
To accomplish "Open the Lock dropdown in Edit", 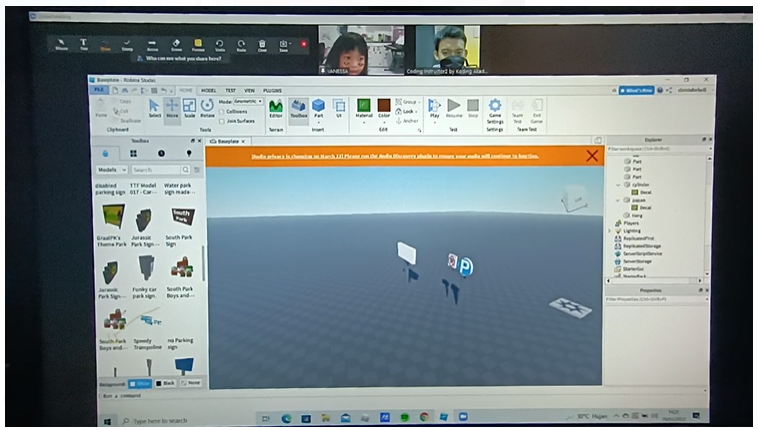I will coord(407,111).
